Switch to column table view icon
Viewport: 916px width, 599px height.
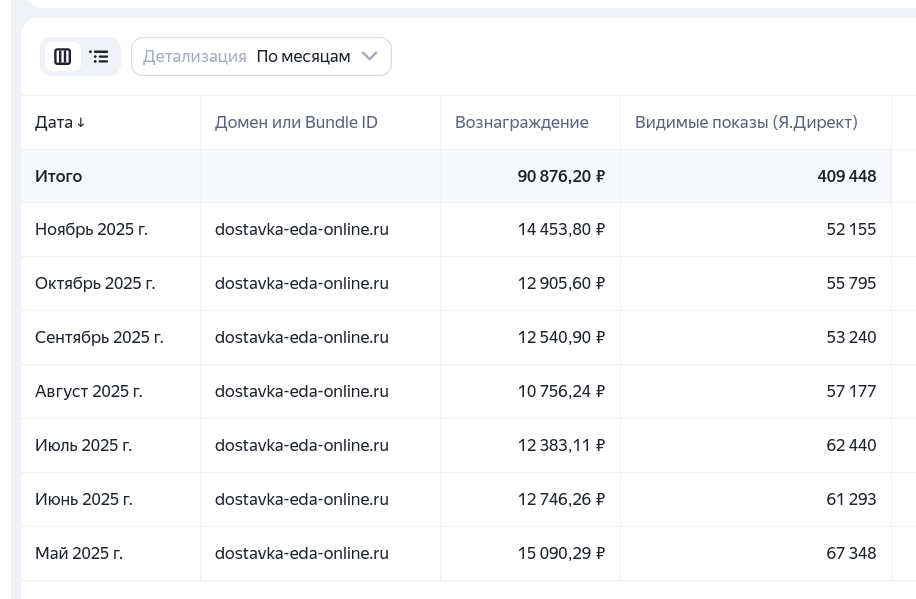pyautogui.click(x=63, y=57)
